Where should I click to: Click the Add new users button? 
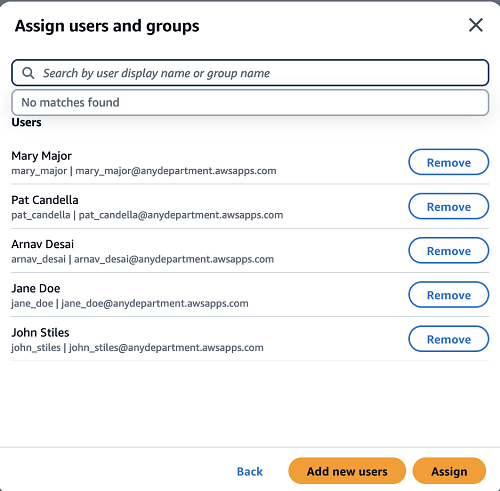pyautogui.click(x=347, y=471)
